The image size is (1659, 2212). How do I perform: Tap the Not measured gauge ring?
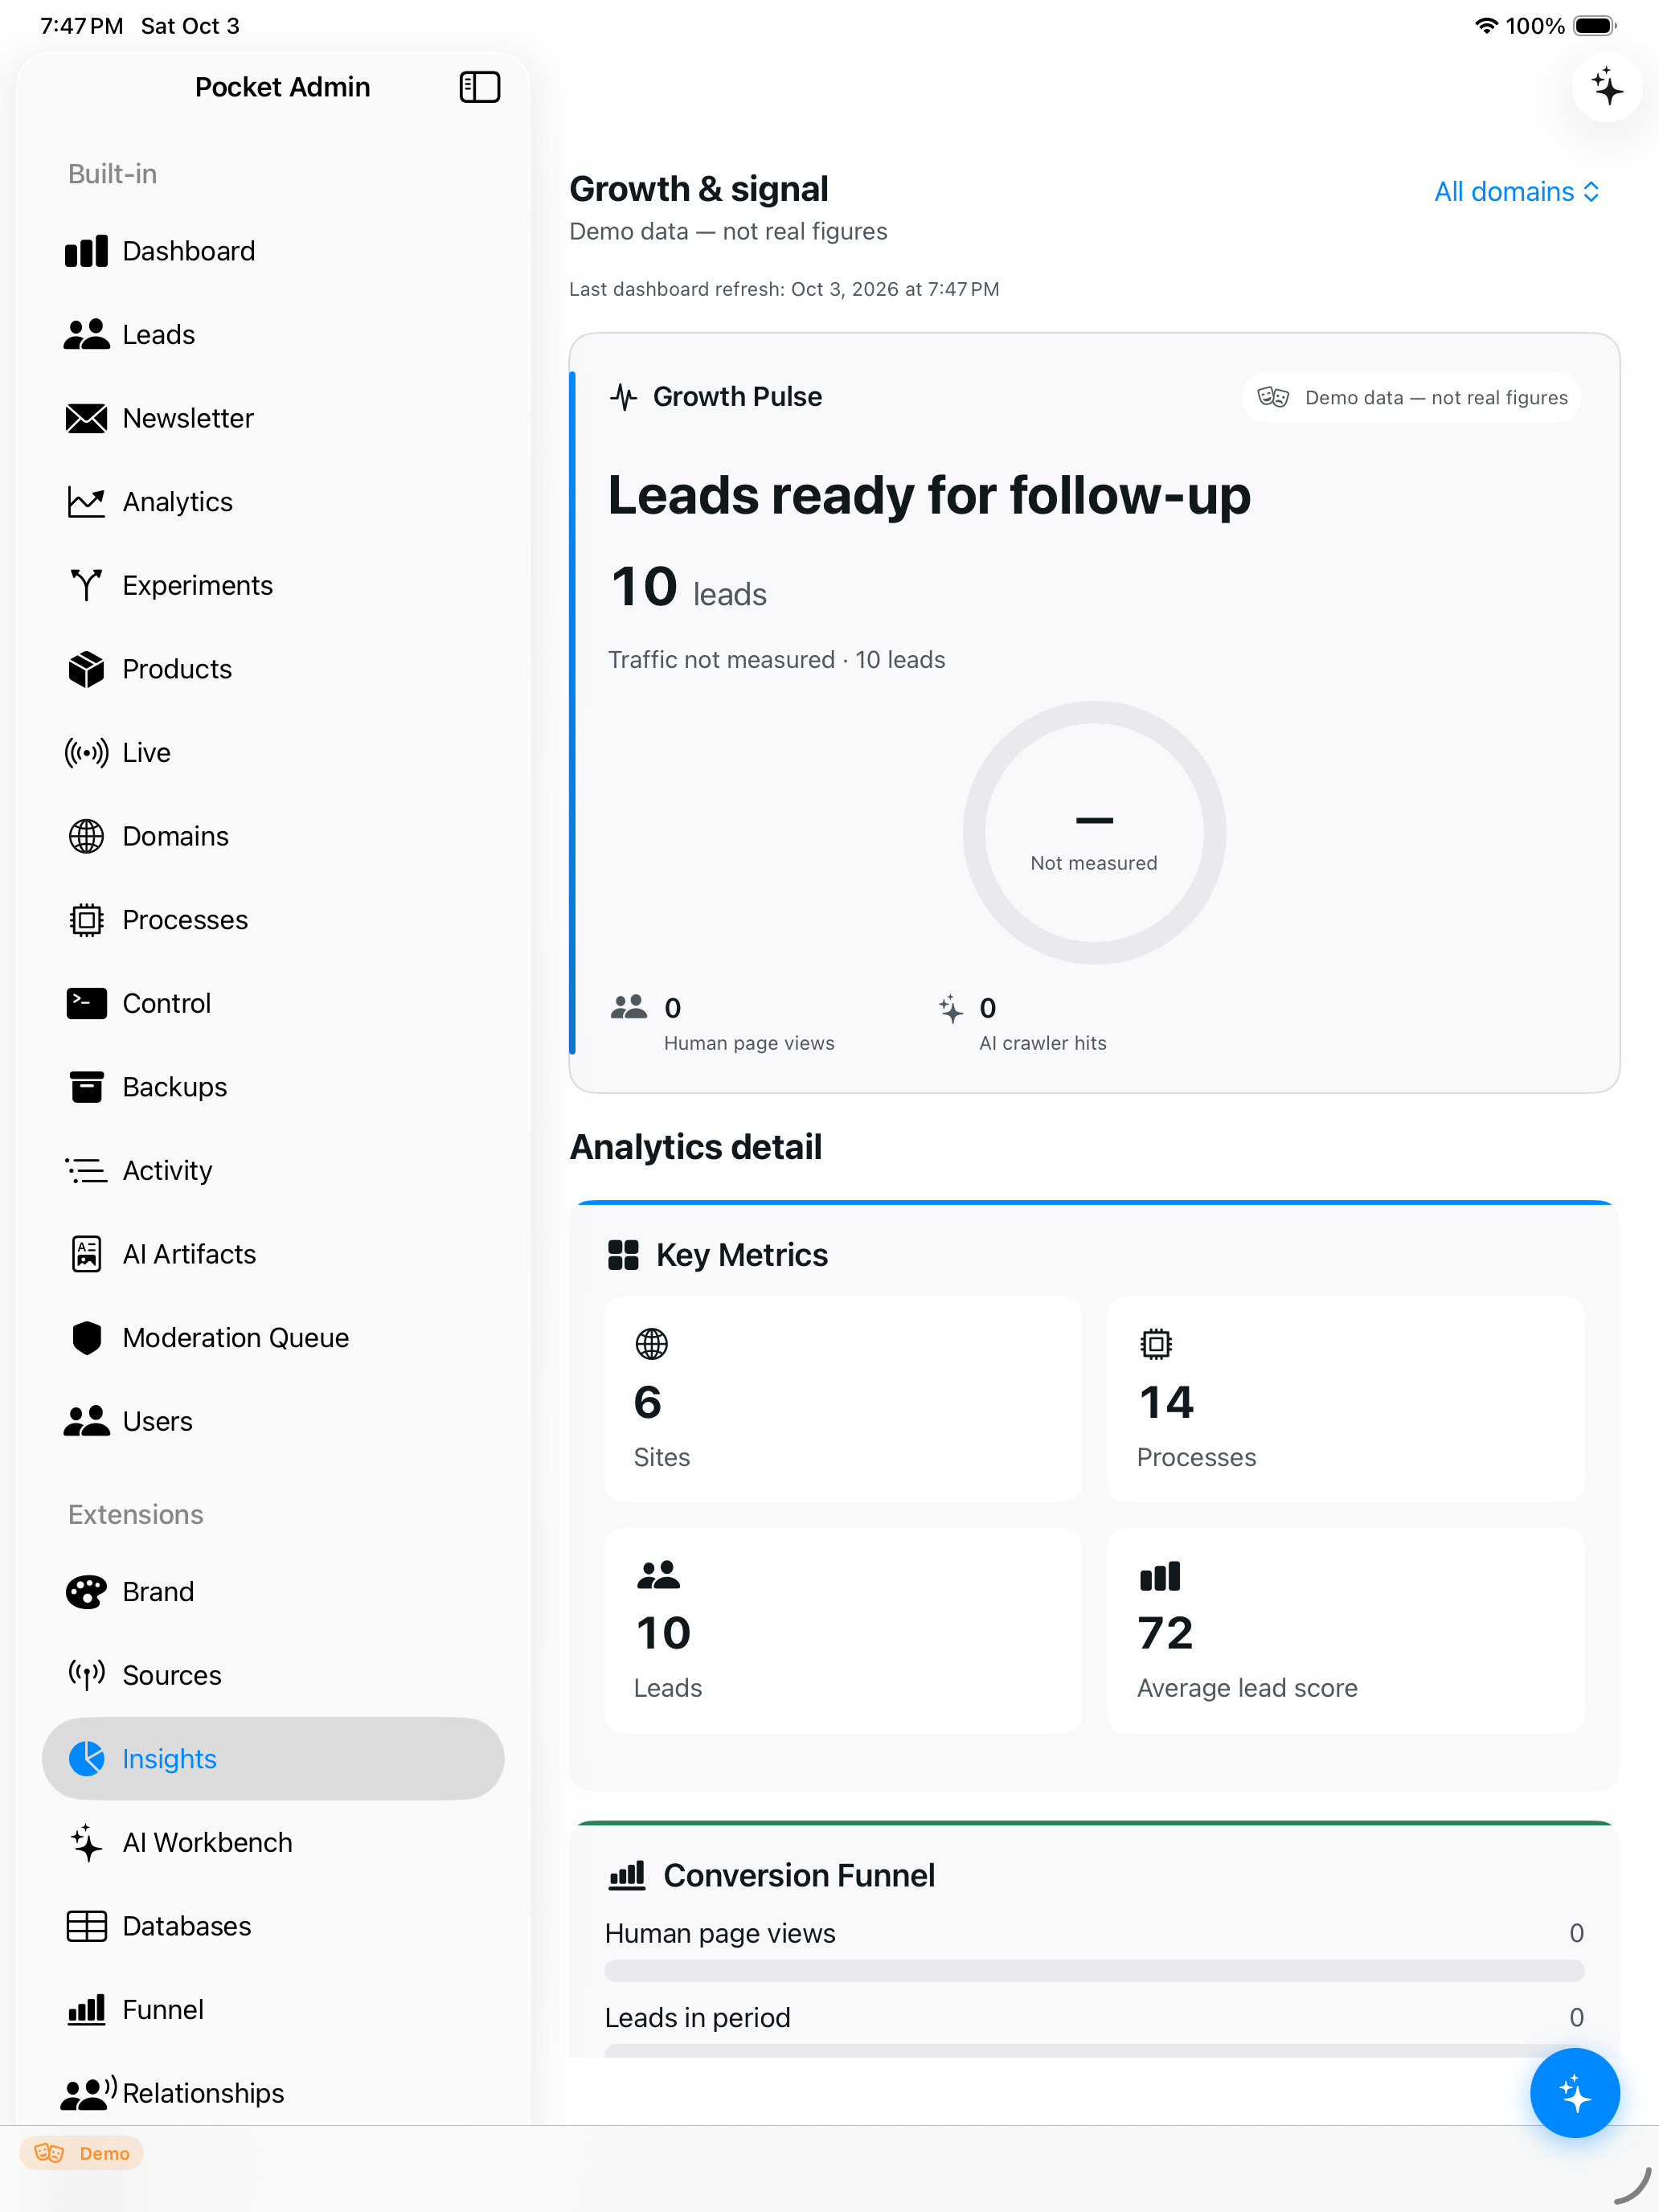click(x=1094, y=832)
